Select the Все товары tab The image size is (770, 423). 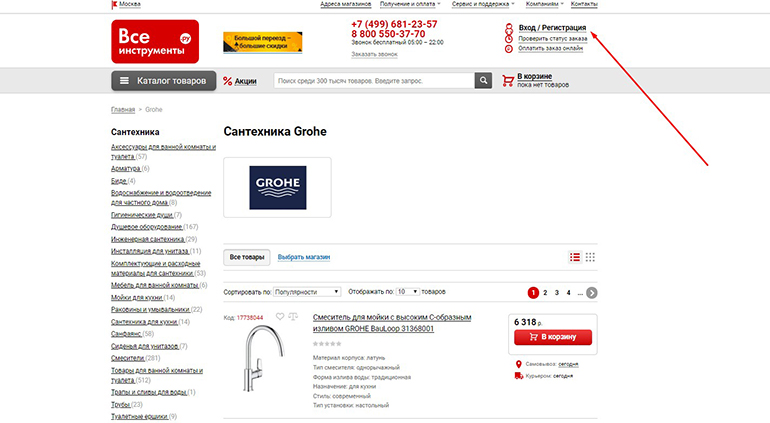[x=247, y=257]
